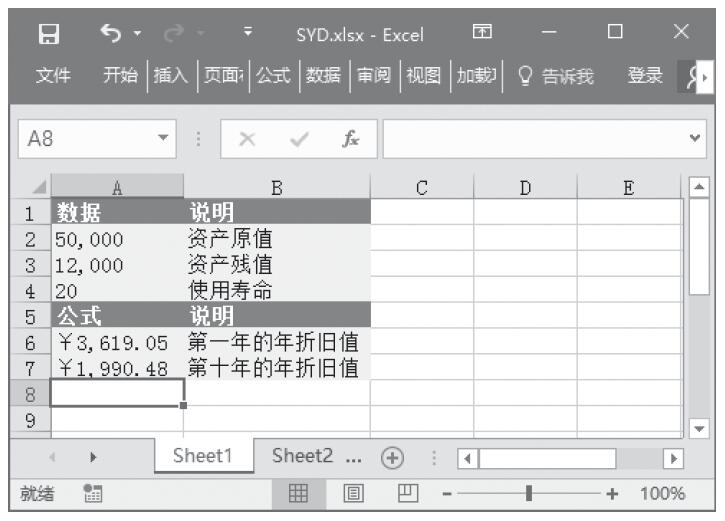Image resolution: width=725 pixels, height=521 pixels.
Task: Click the zoom in plus icon
Action: coord(612,494)
